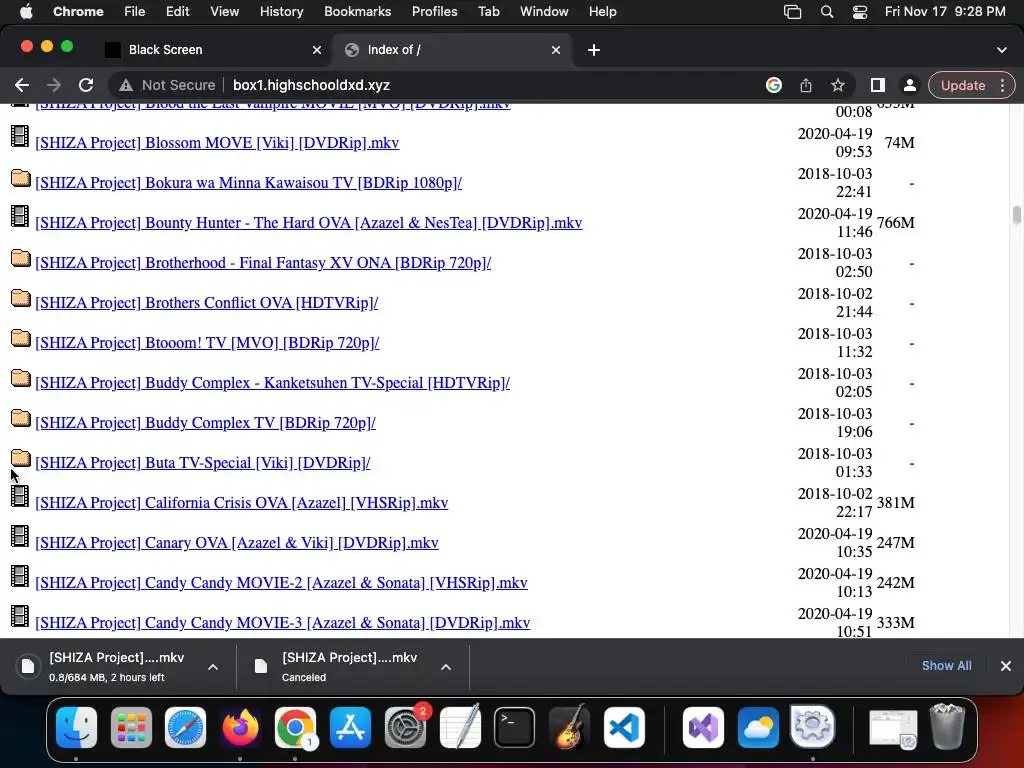Close the downloads bar
The image size is (1024, 768).
tap(1006, 665)
